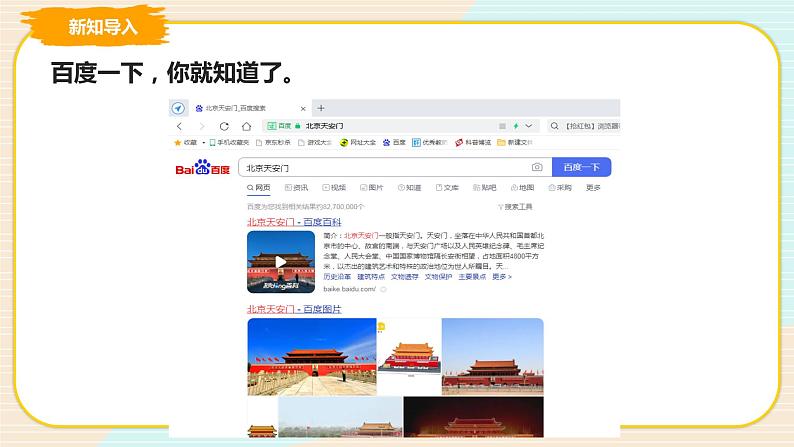This screenshot has height=447, width=794.
Task: Click the Baidu logo
Action: pyautogui.click(x=203, y=168)
